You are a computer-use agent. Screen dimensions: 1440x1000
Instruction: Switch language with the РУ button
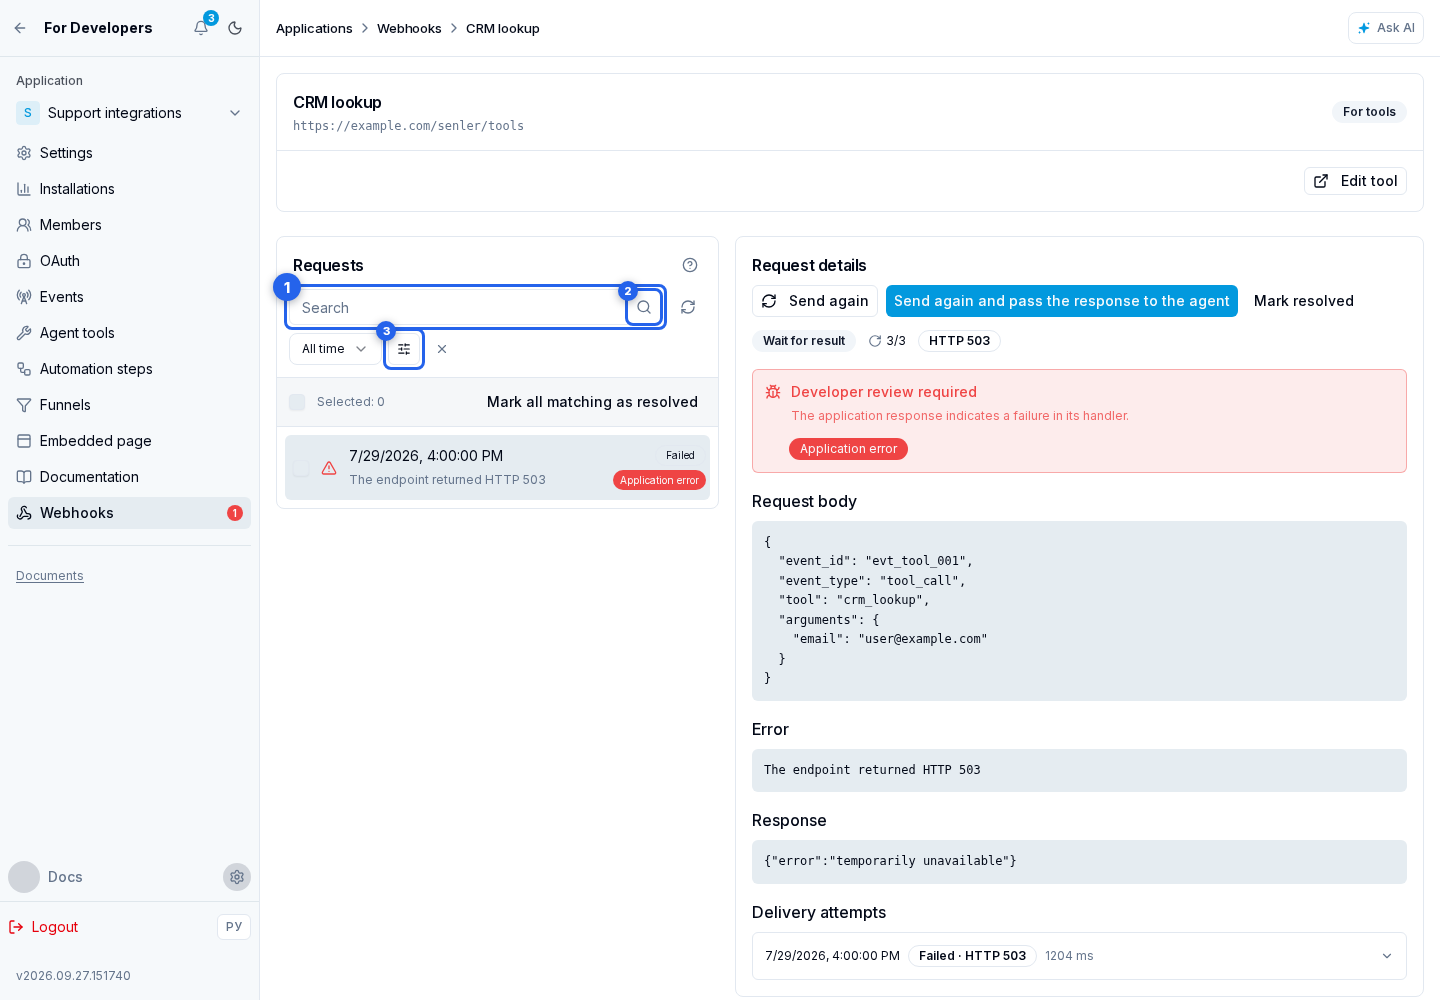234,927
